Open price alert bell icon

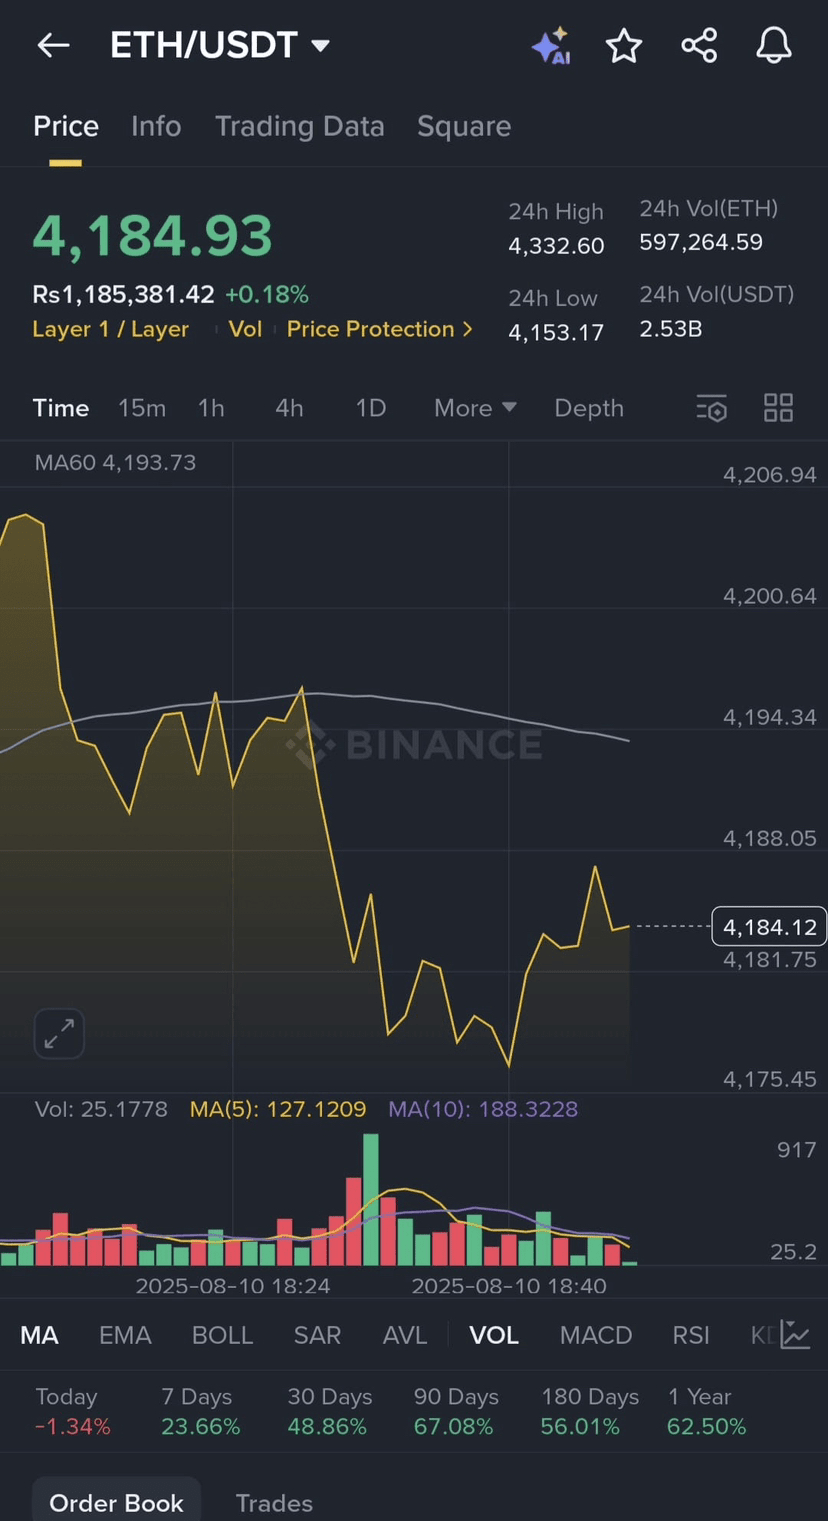[x=773, y=46]
